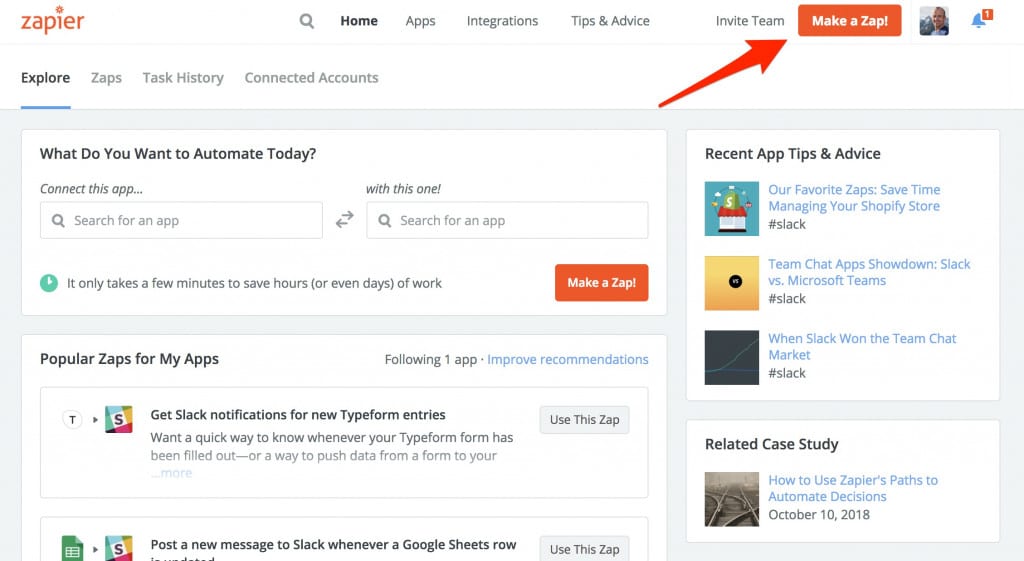Image resolution: width=1024 pixels, height=561 pixels.
Task: Click #slack tag under Showdown article
Action: pyautogui.click(x=787, y=298)
